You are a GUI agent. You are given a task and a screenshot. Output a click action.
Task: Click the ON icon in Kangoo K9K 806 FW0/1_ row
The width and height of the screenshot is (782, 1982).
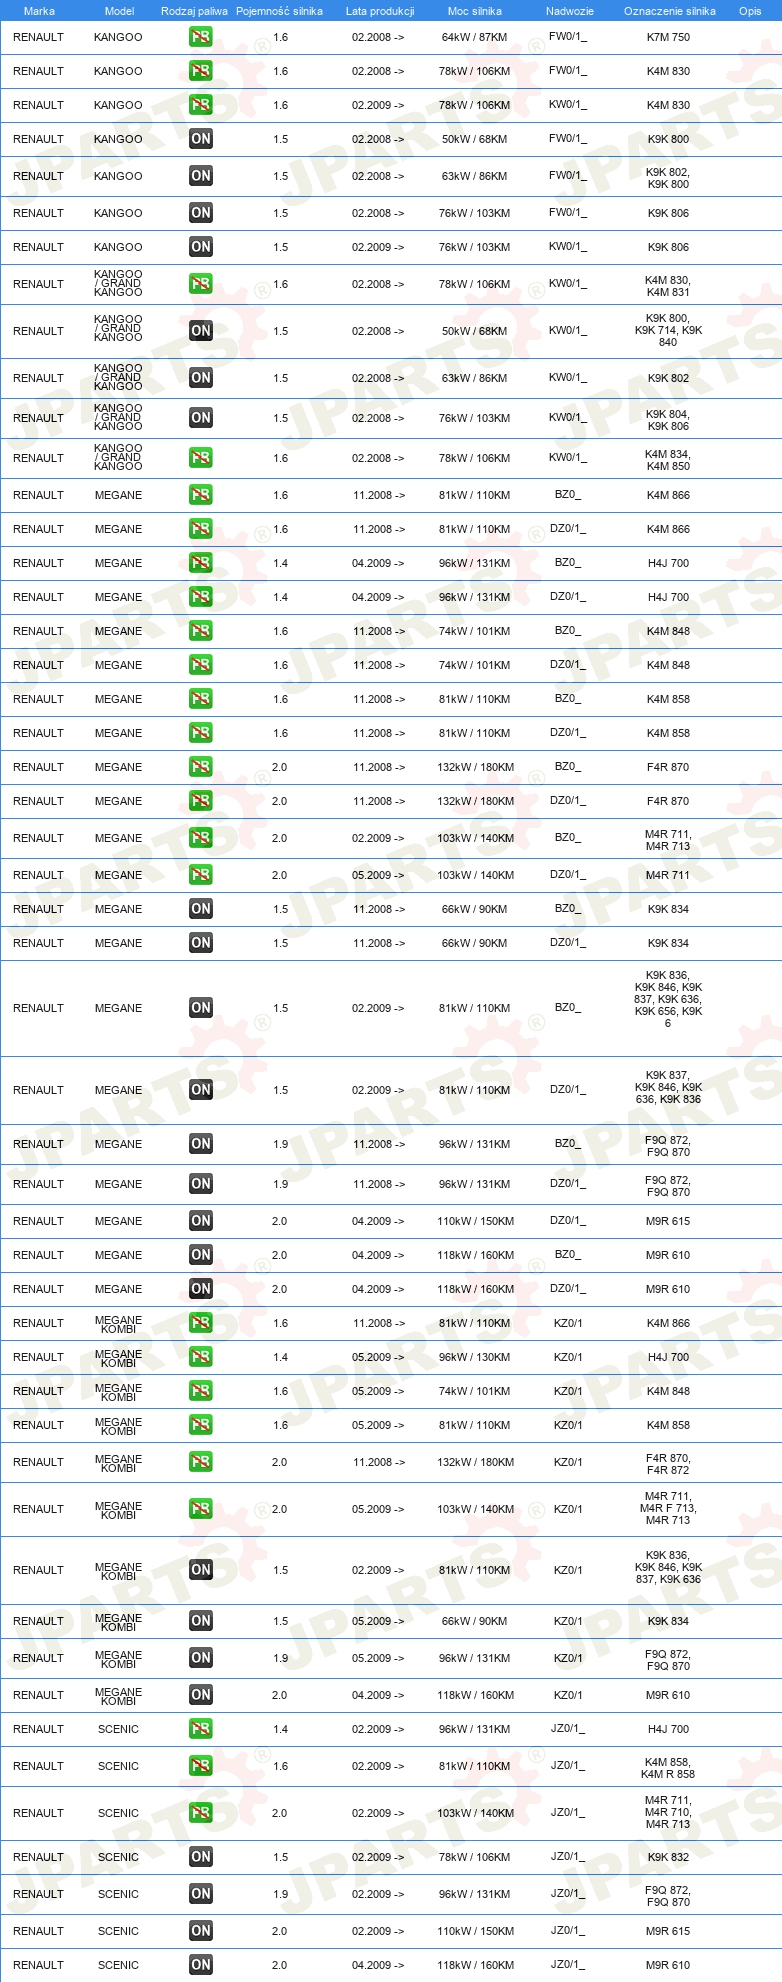[x=201, y=213]
